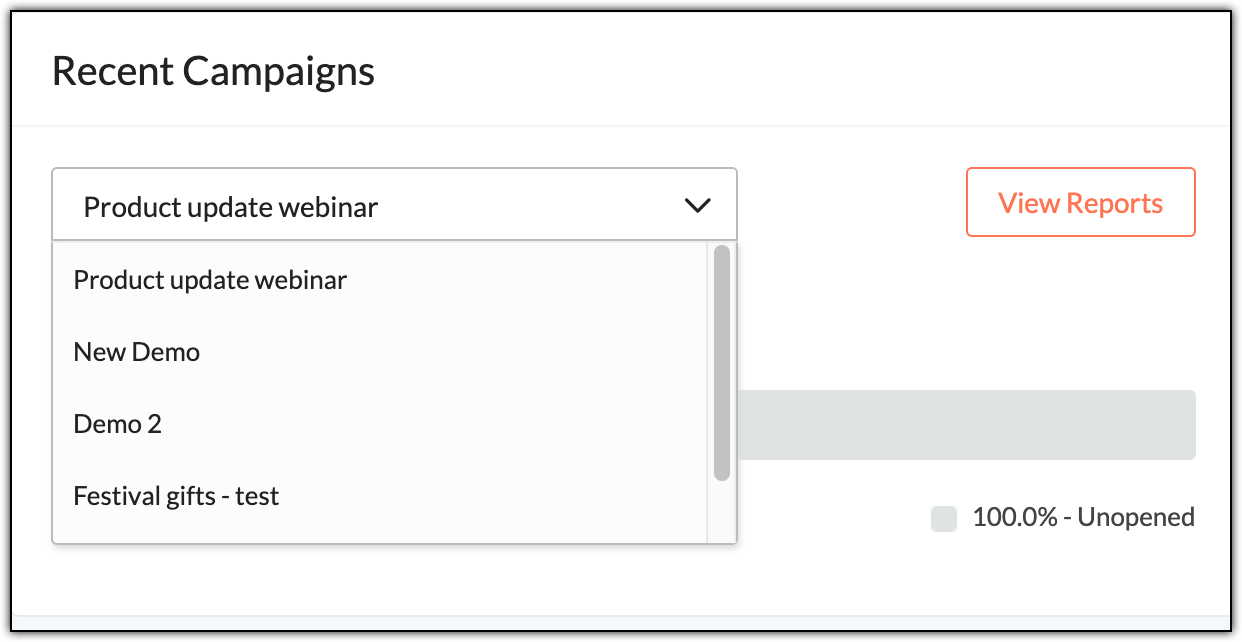Click the 100.0% - Unopened legend label
Screen dimensions: 1242x642
[1083, 518]
